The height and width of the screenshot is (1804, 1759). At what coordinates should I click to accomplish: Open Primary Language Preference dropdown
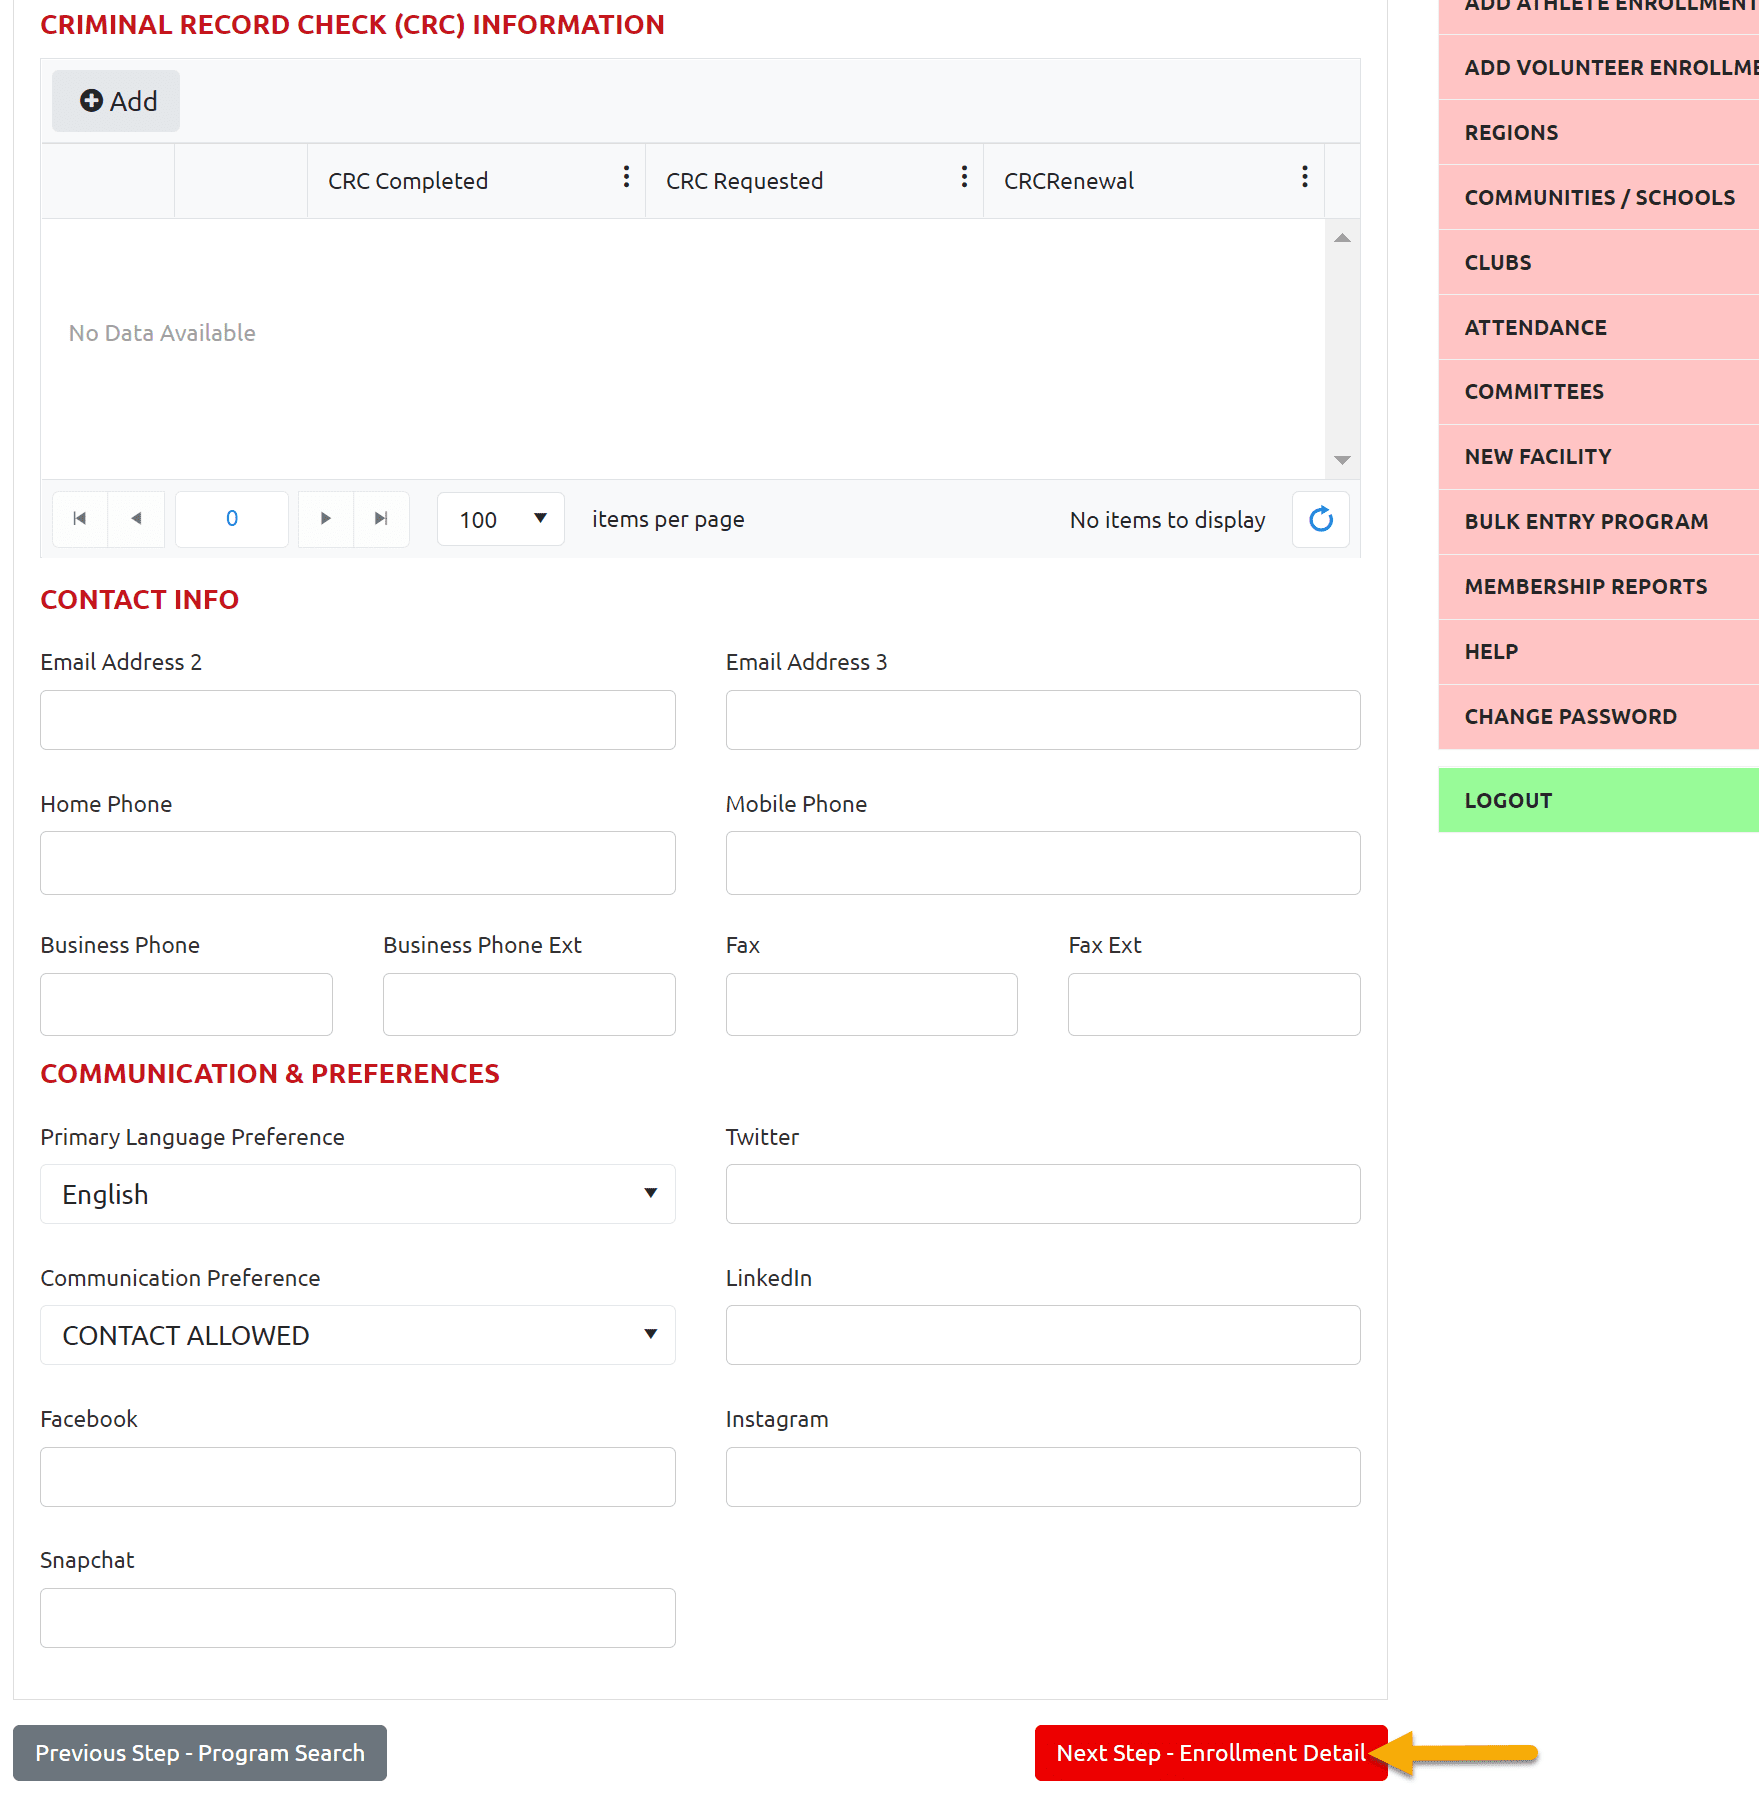[358, 1194]
